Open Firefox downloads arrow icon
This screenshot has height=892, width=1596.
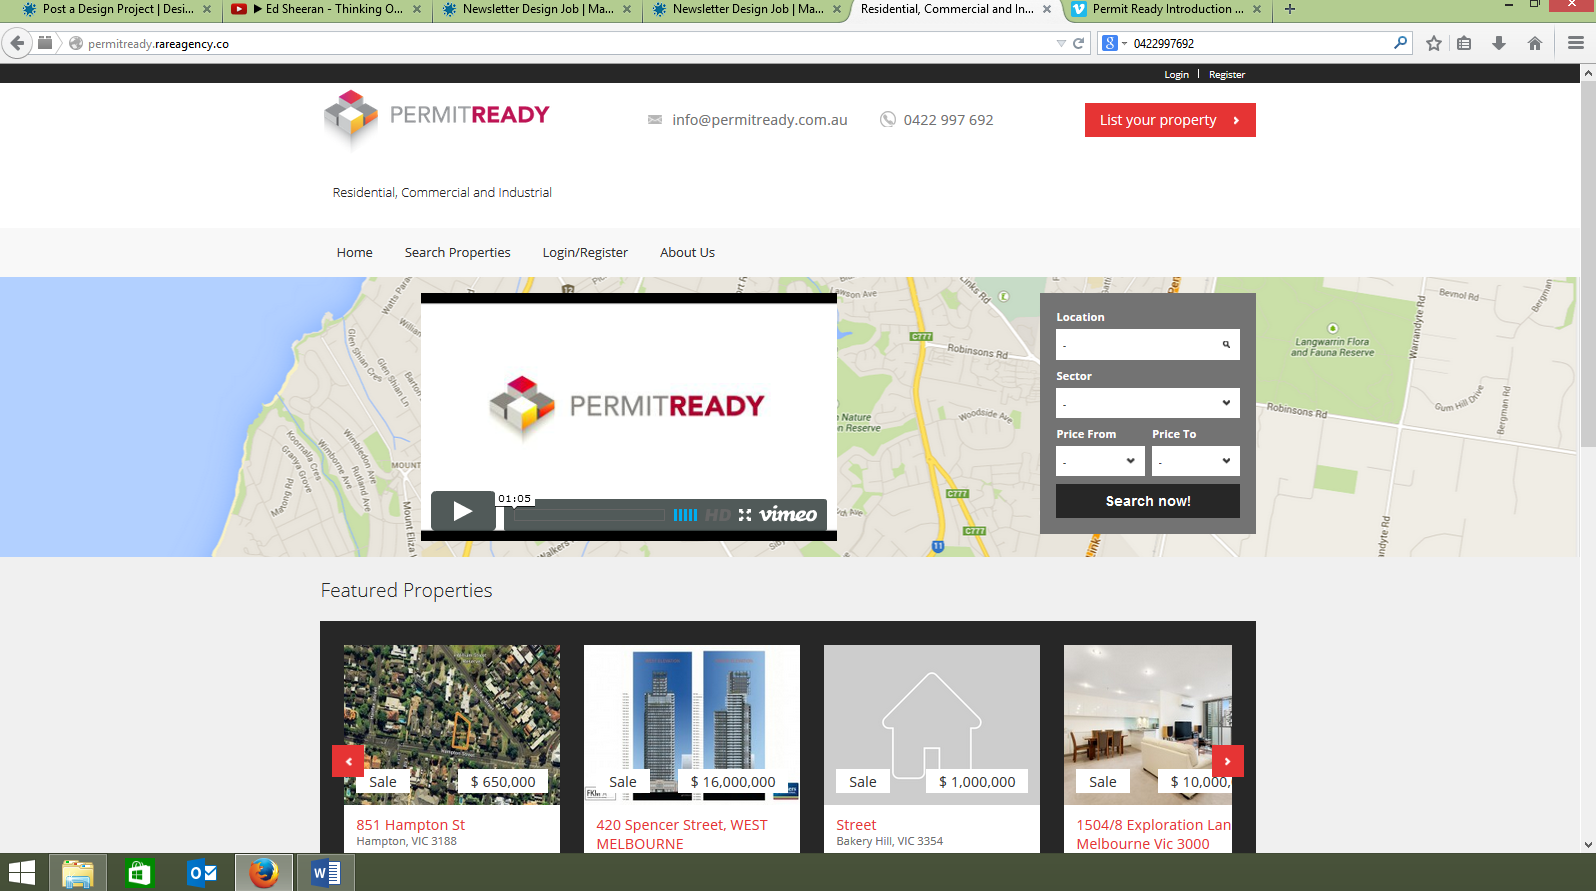(x=1498, y=43)
